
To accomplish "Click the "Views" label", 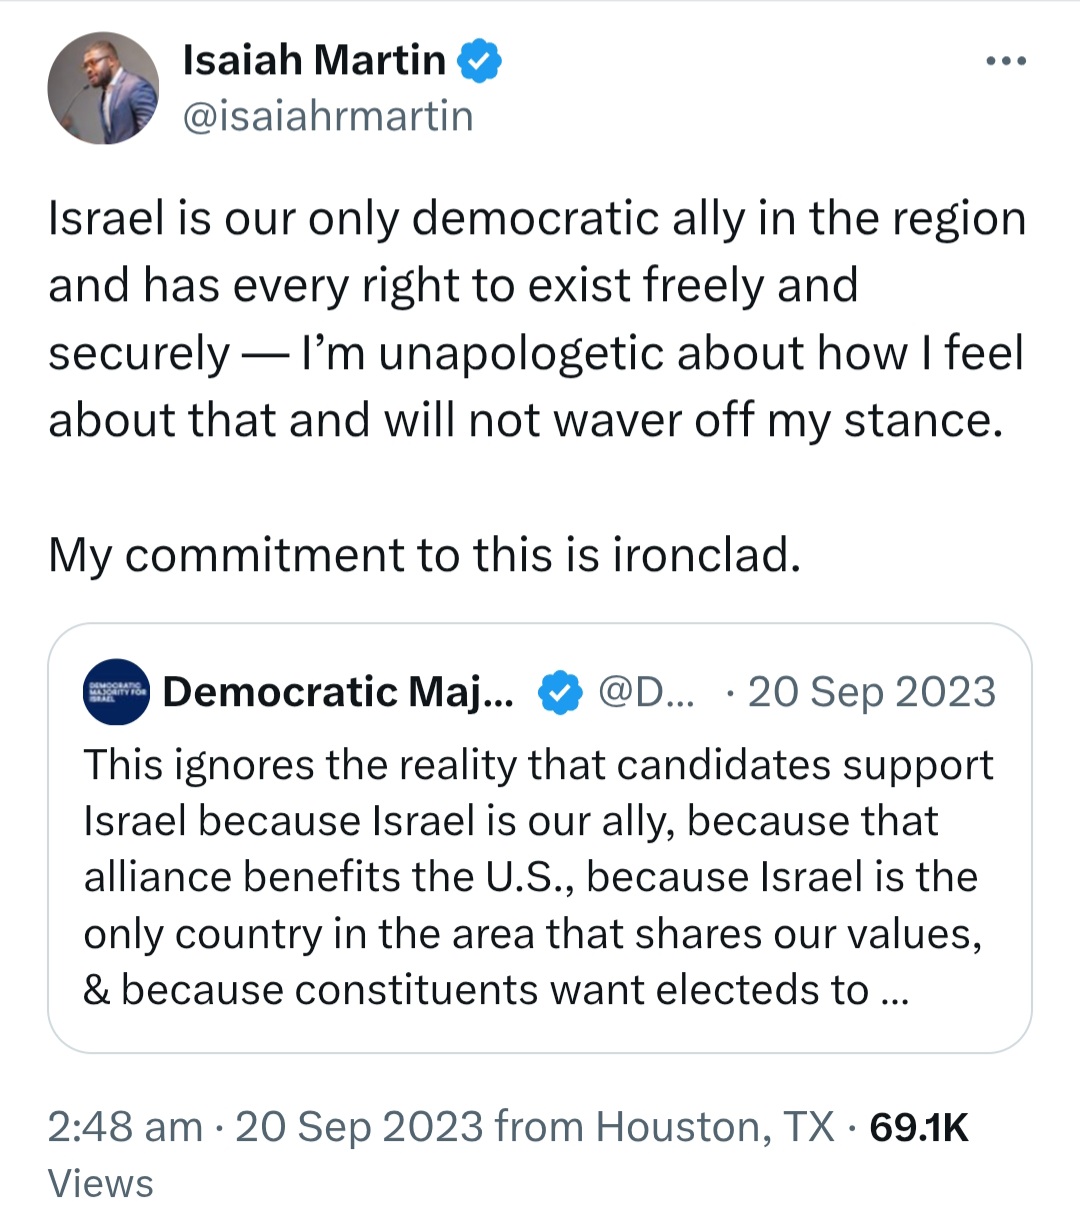I will coord(101,1184).
